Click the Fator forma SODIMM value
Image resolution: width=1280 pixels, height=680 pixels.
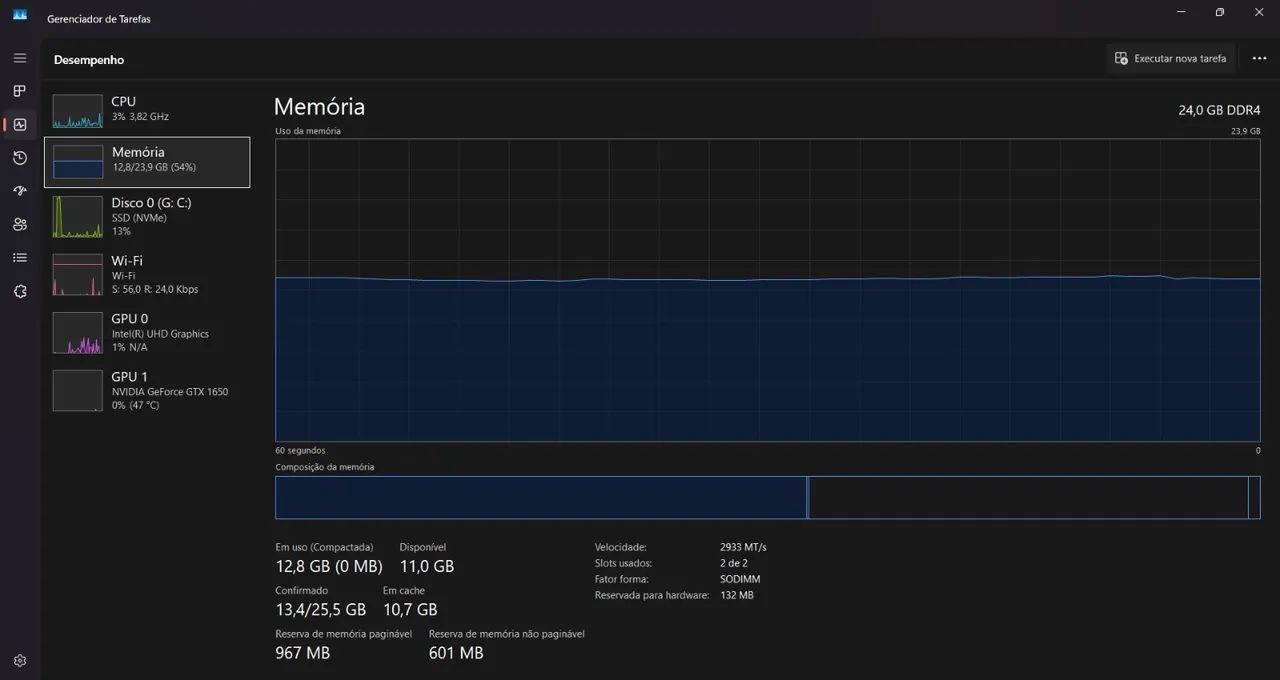click(740, 579)
